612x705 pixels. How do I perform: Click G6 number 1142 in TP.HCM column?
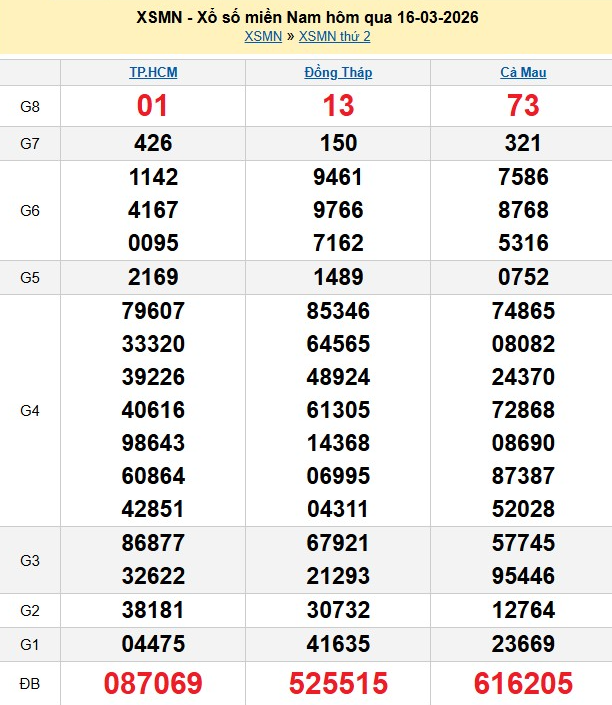[153, 177]
